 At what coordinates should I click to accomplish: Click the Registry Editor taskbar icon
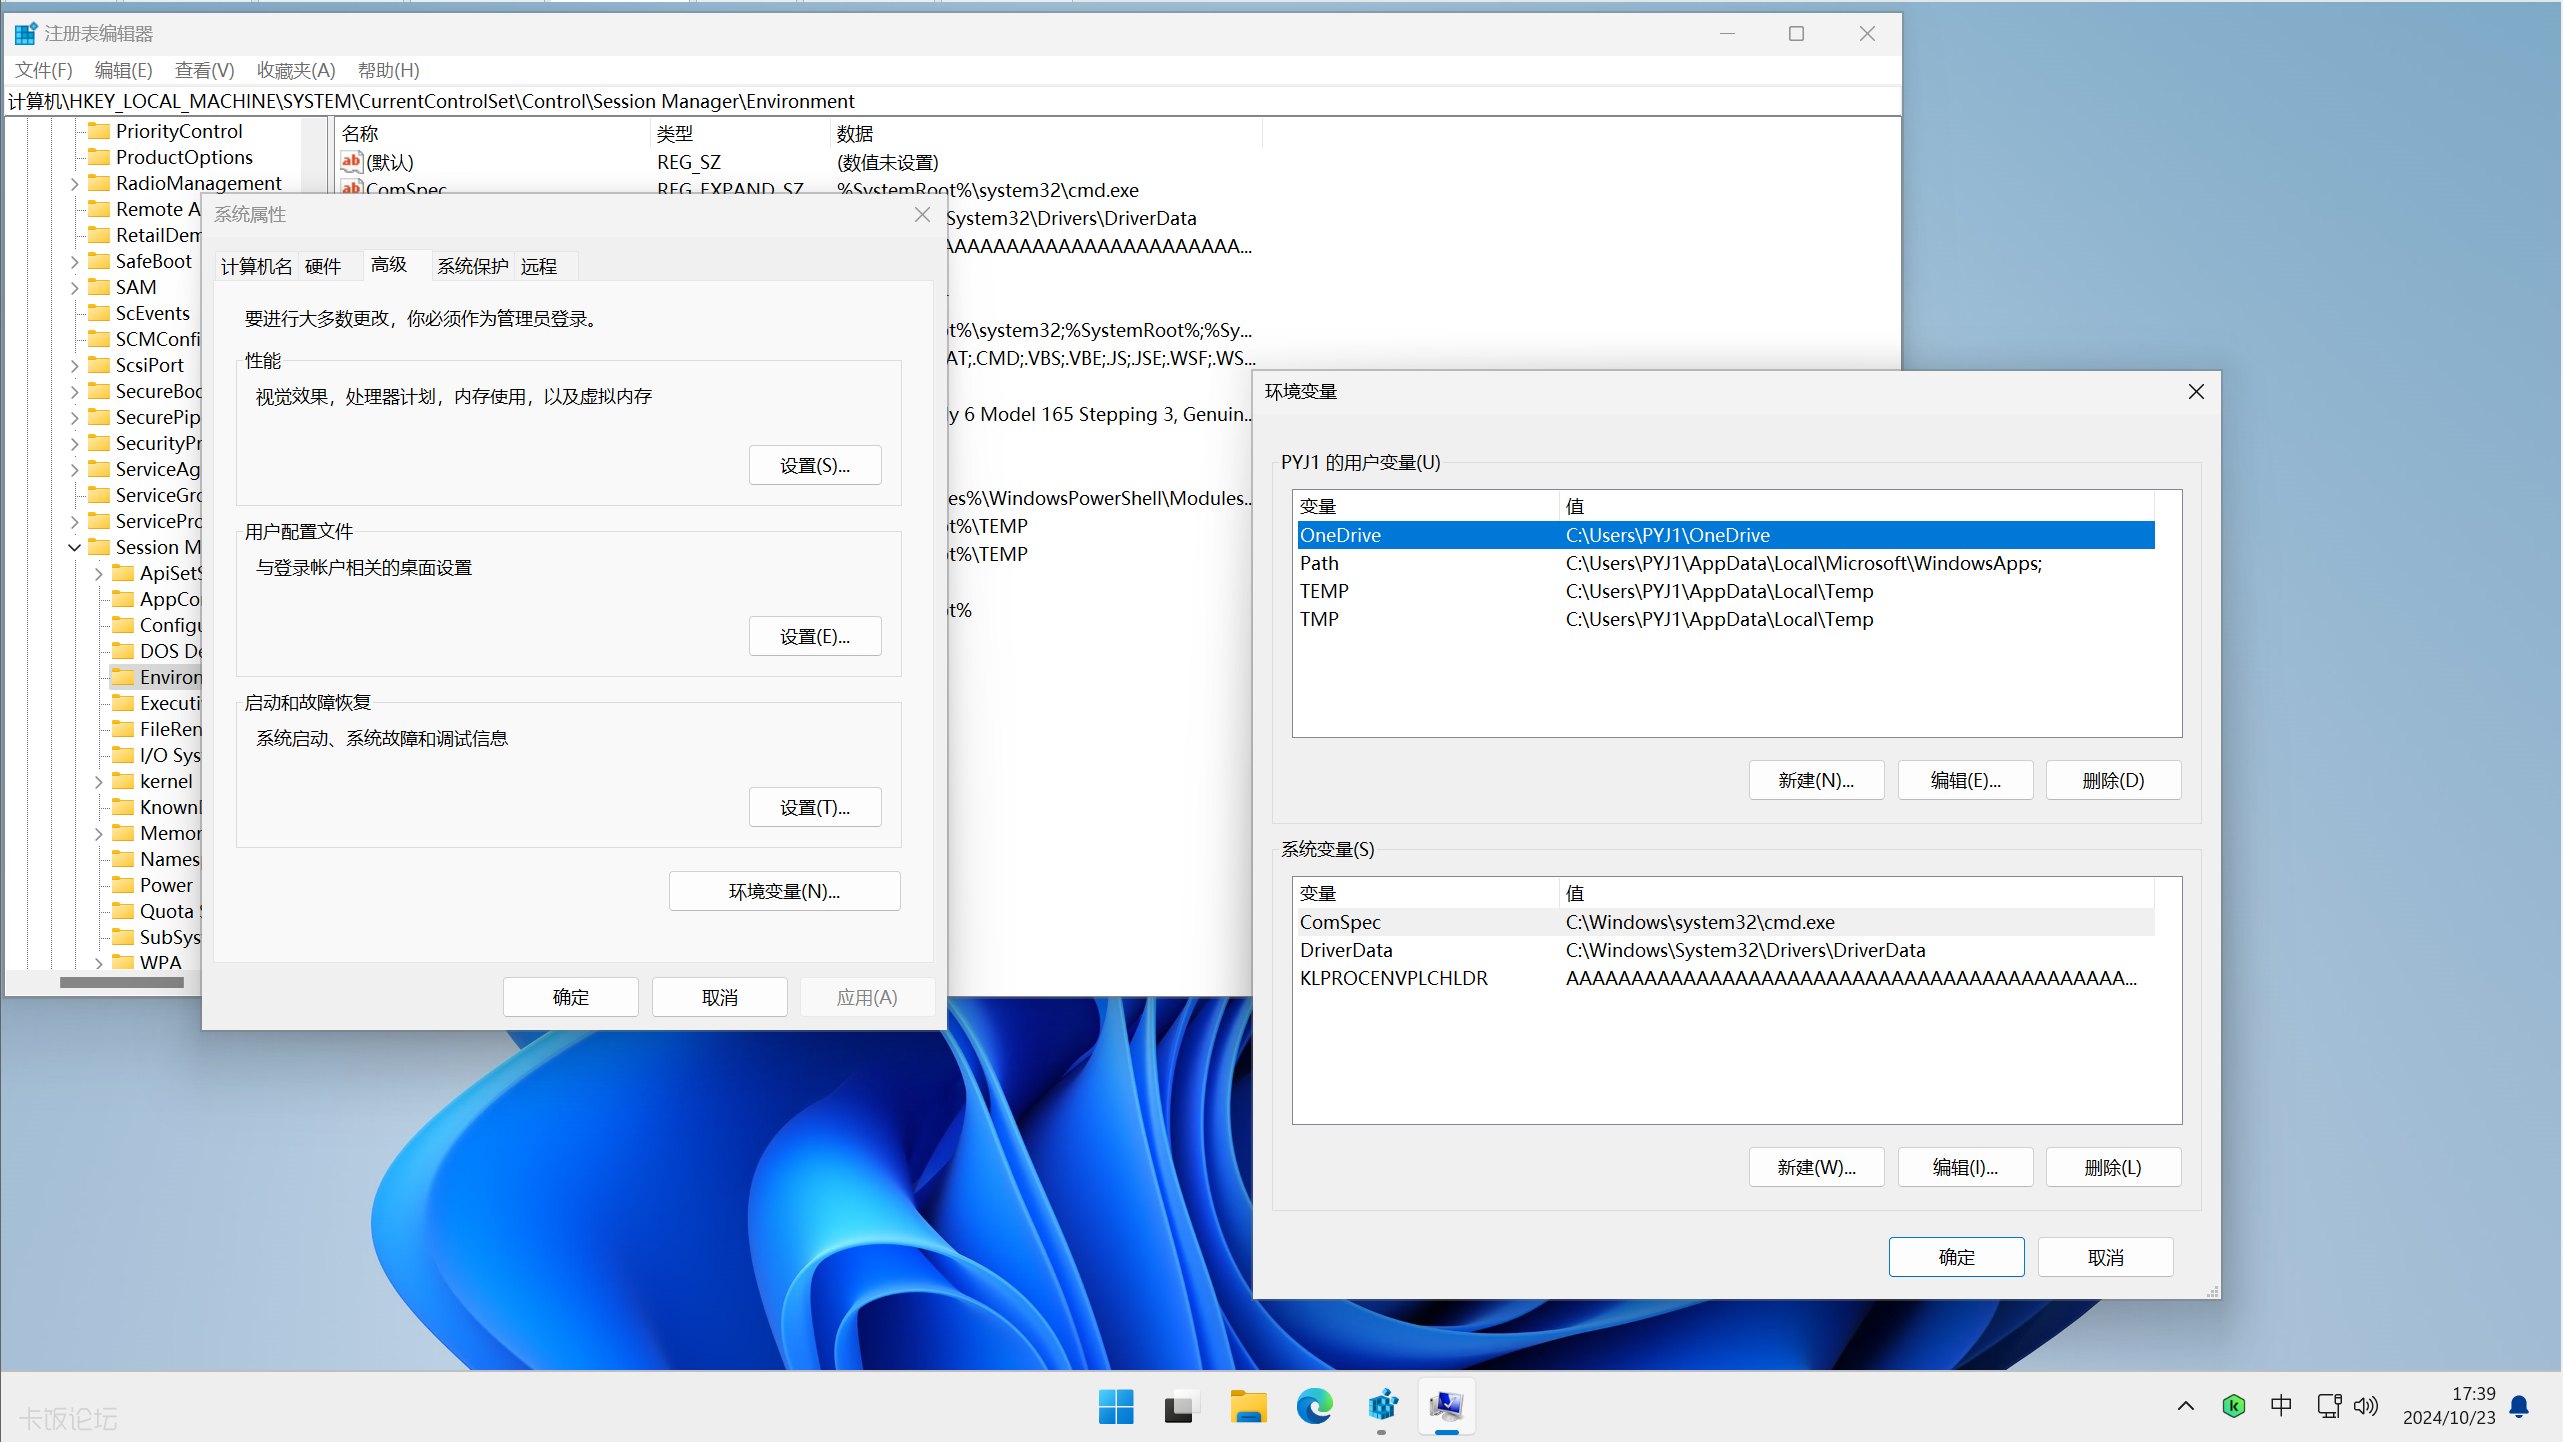1381,1407
